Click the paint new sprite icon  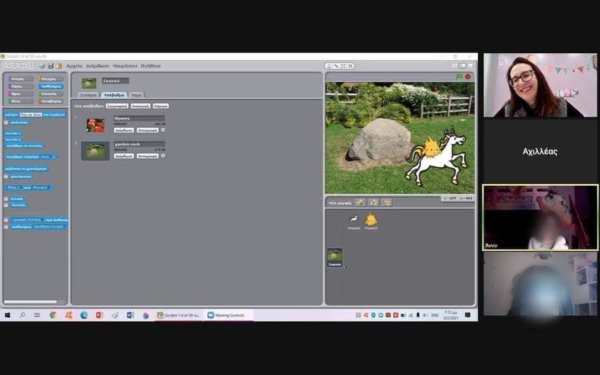360,202
